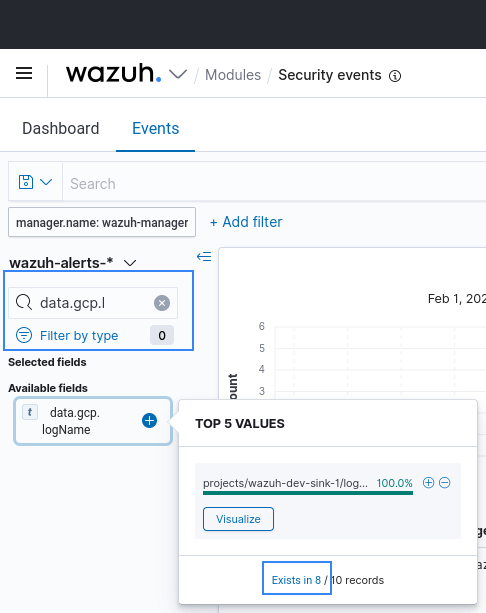Focus the main Search query field
486x613 pixels.
(274, 183)
